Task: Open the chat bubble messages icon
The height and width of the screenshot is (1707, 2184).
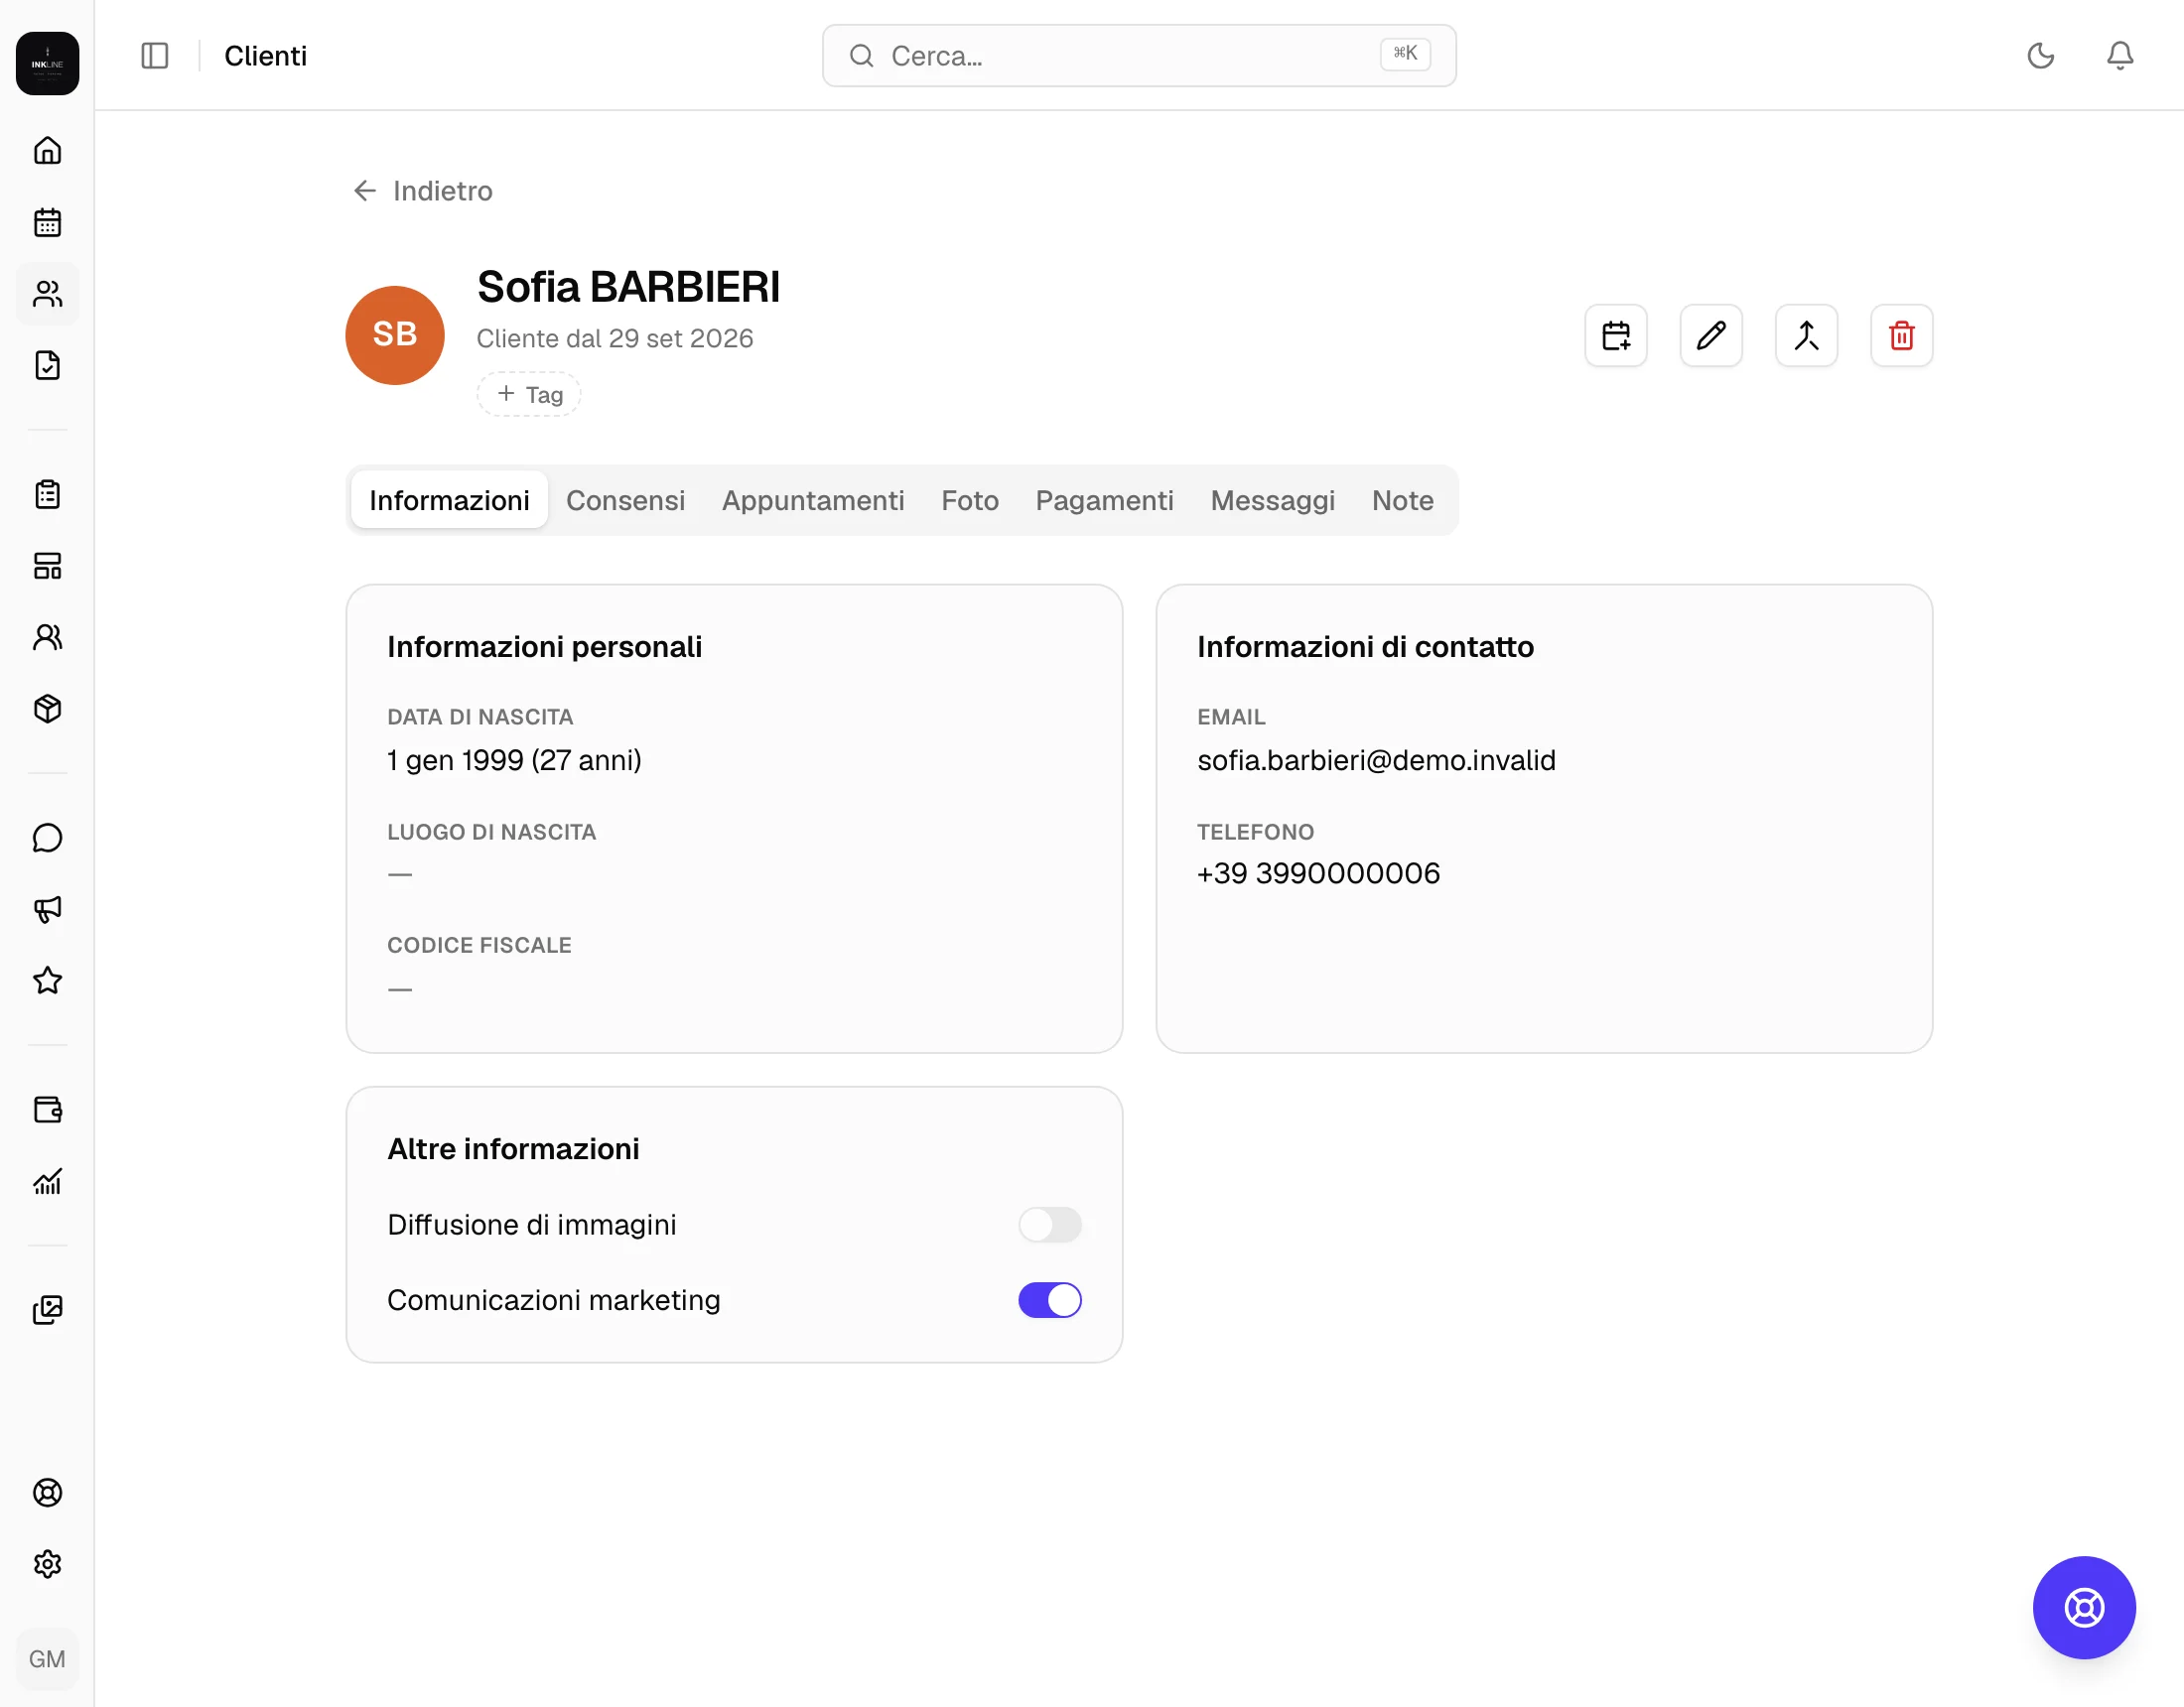Action: (47, 838)
